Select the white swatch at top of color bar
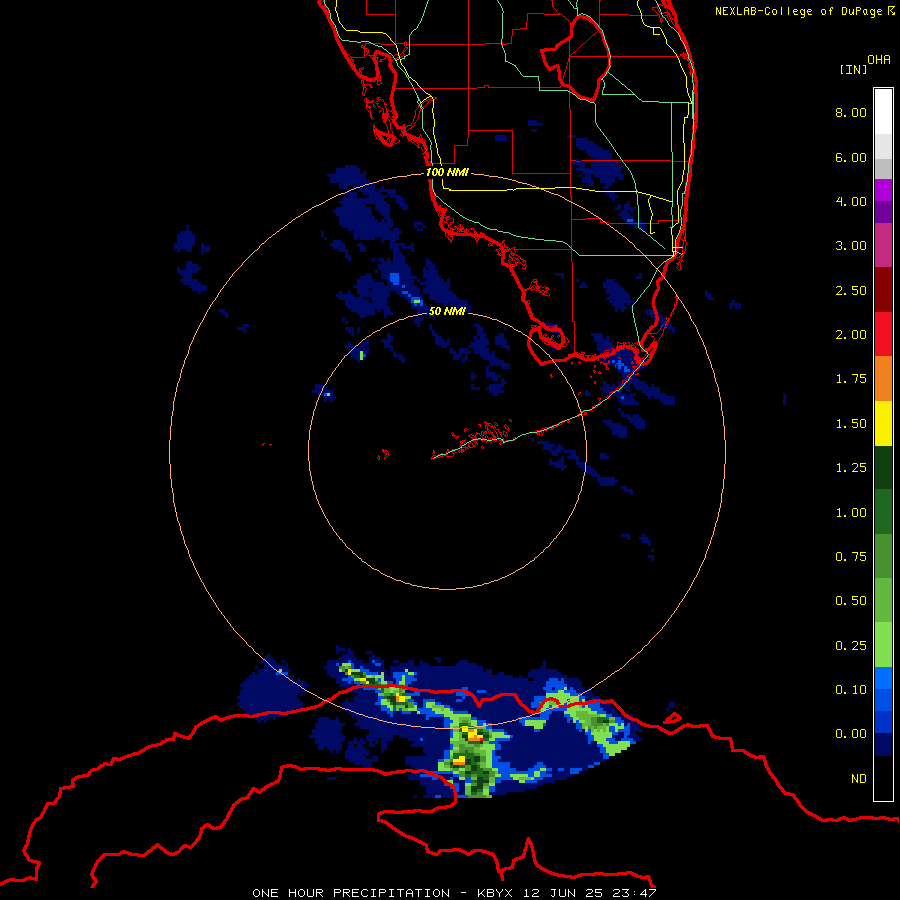Image resolution: width=900 pixels, height=900 pixels. [x=883, y=112]
